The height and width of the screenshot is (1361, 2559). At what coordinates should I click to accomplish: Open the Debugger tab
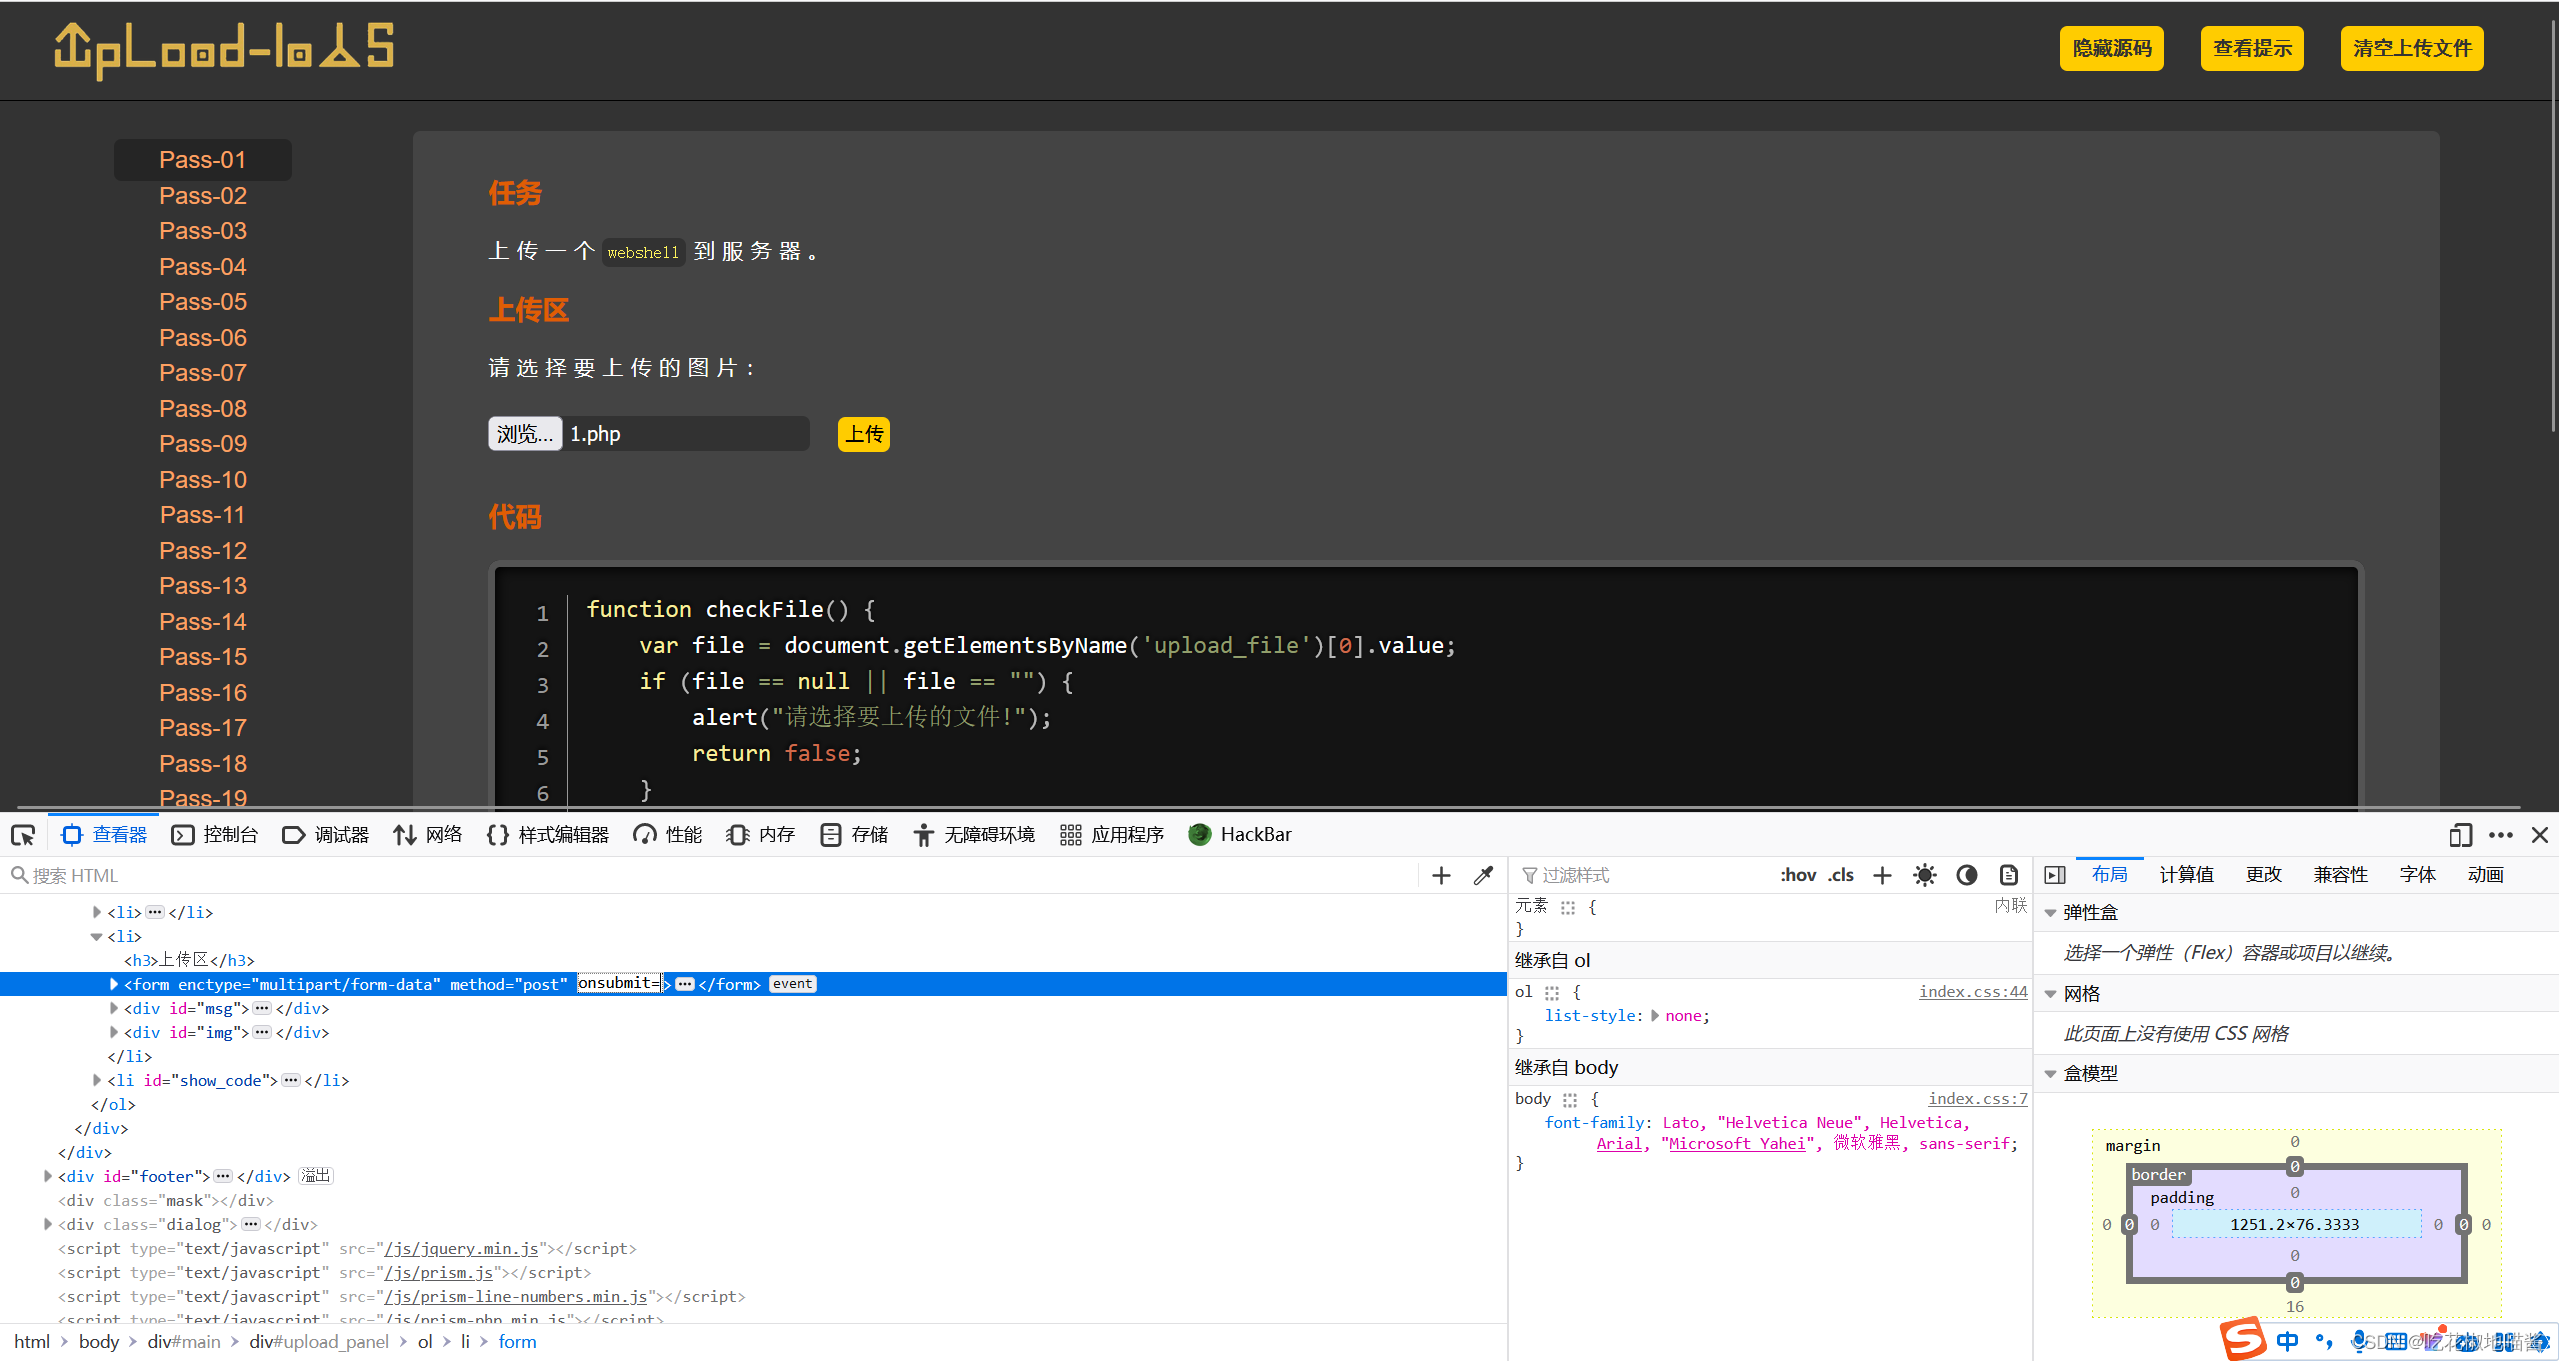326,835
